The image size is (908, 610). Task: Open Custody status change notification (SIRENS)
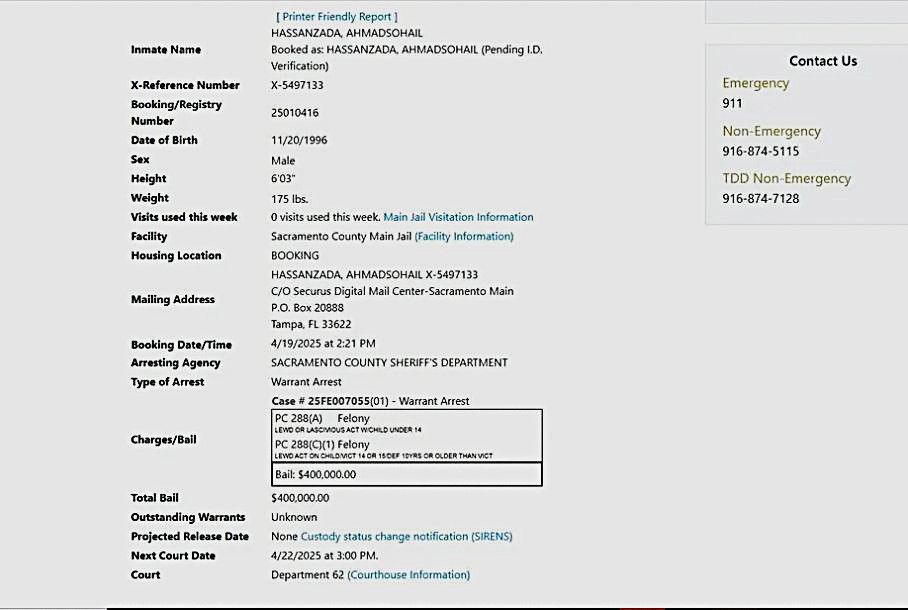click(406, 537)
